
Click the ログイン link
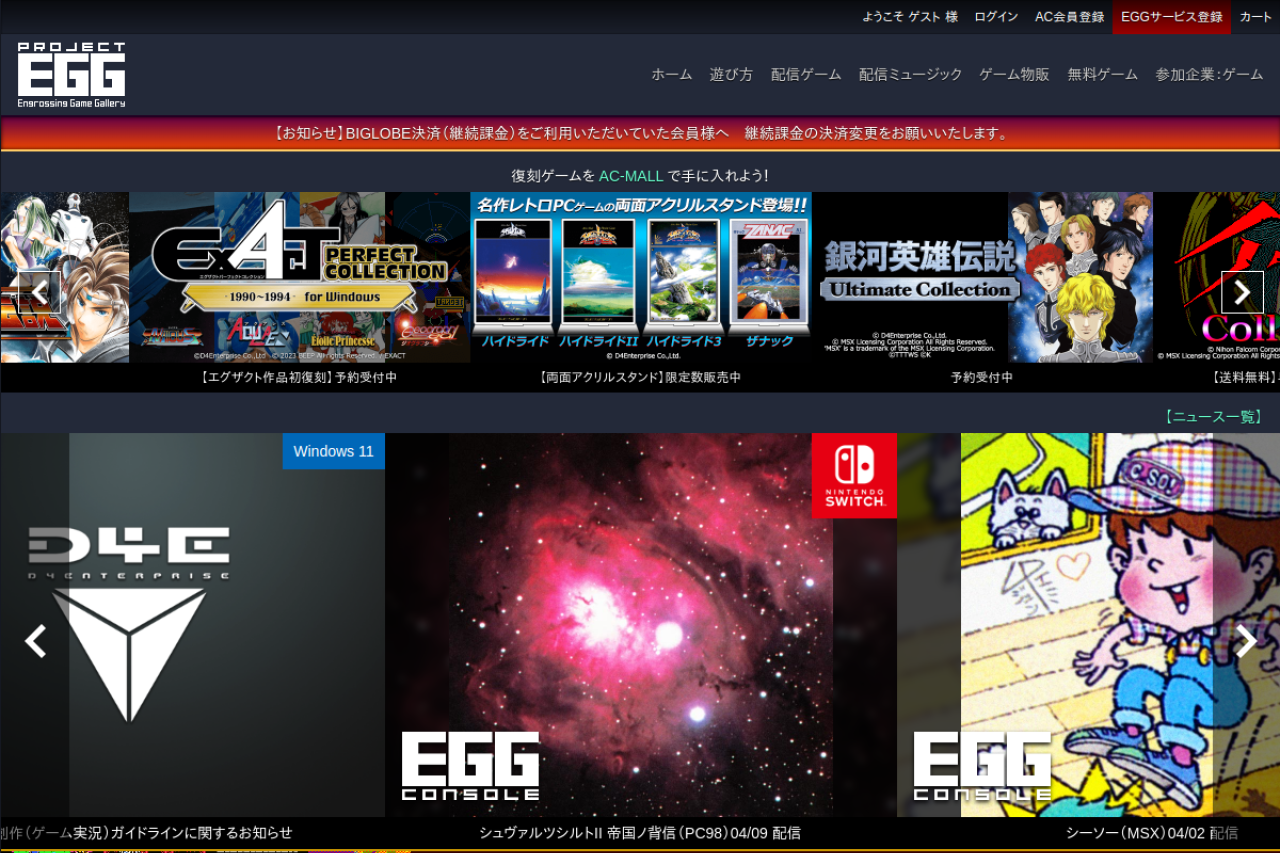pos(996,17)
